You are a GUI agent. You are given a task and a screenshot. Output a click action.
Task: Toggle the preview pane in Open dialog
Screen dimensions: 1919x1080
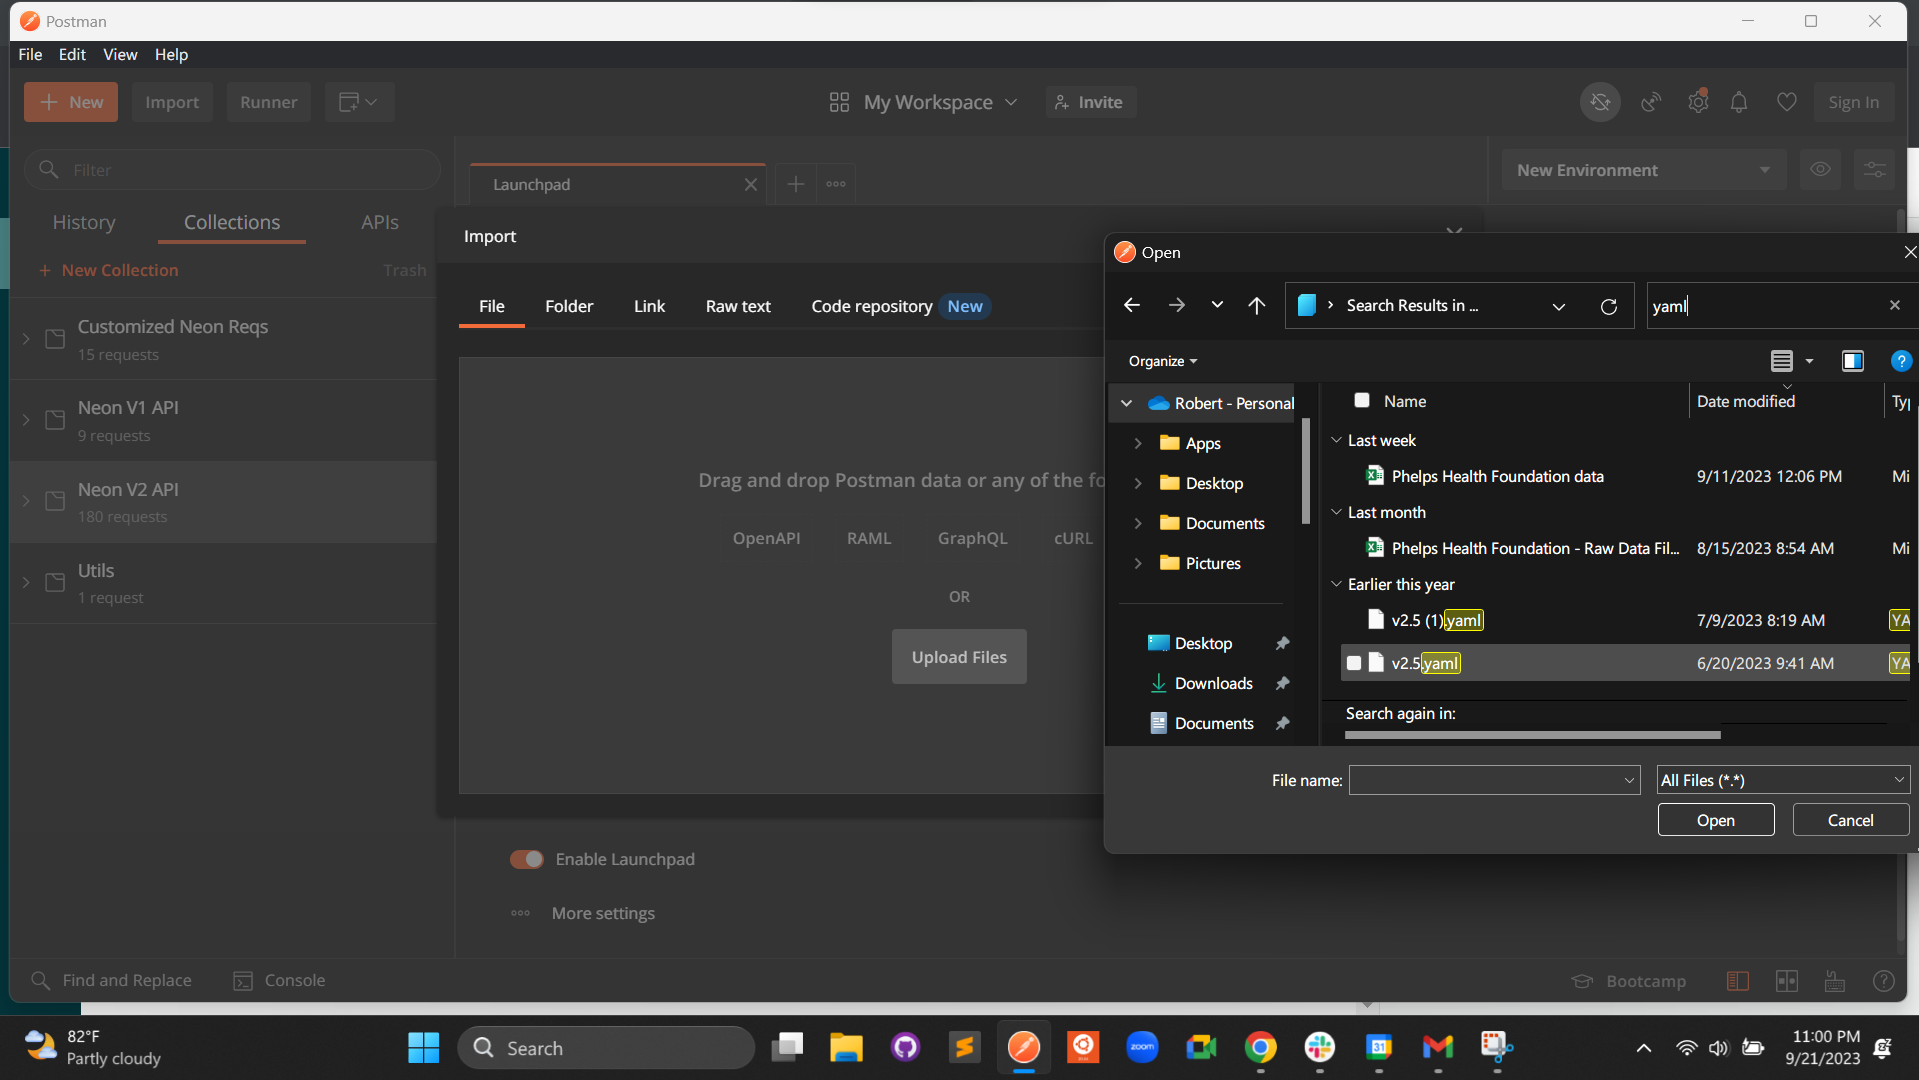tap(1853, 361)
